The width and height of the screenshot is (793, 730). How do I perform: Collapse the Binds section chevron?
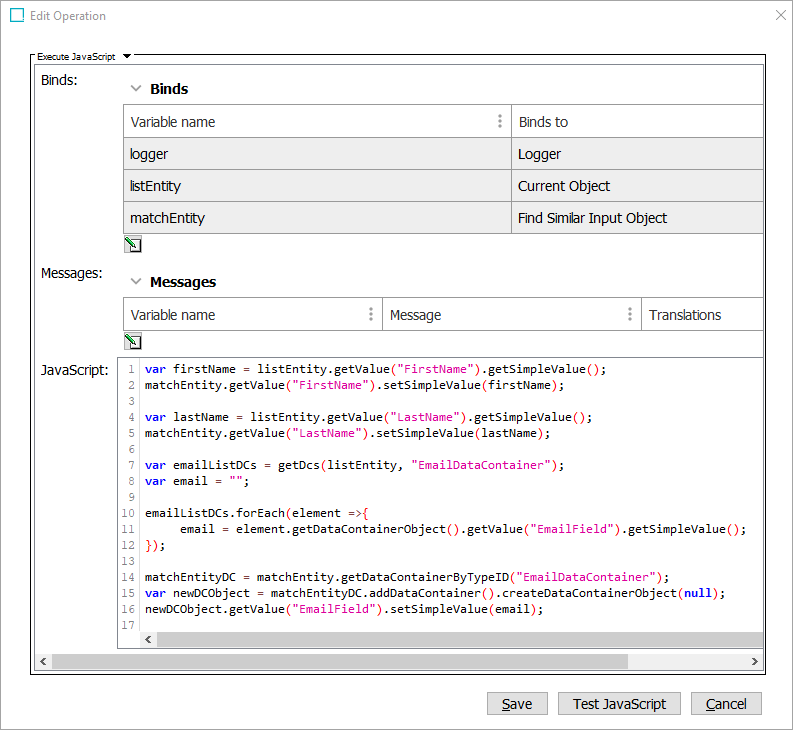point(136,89)
